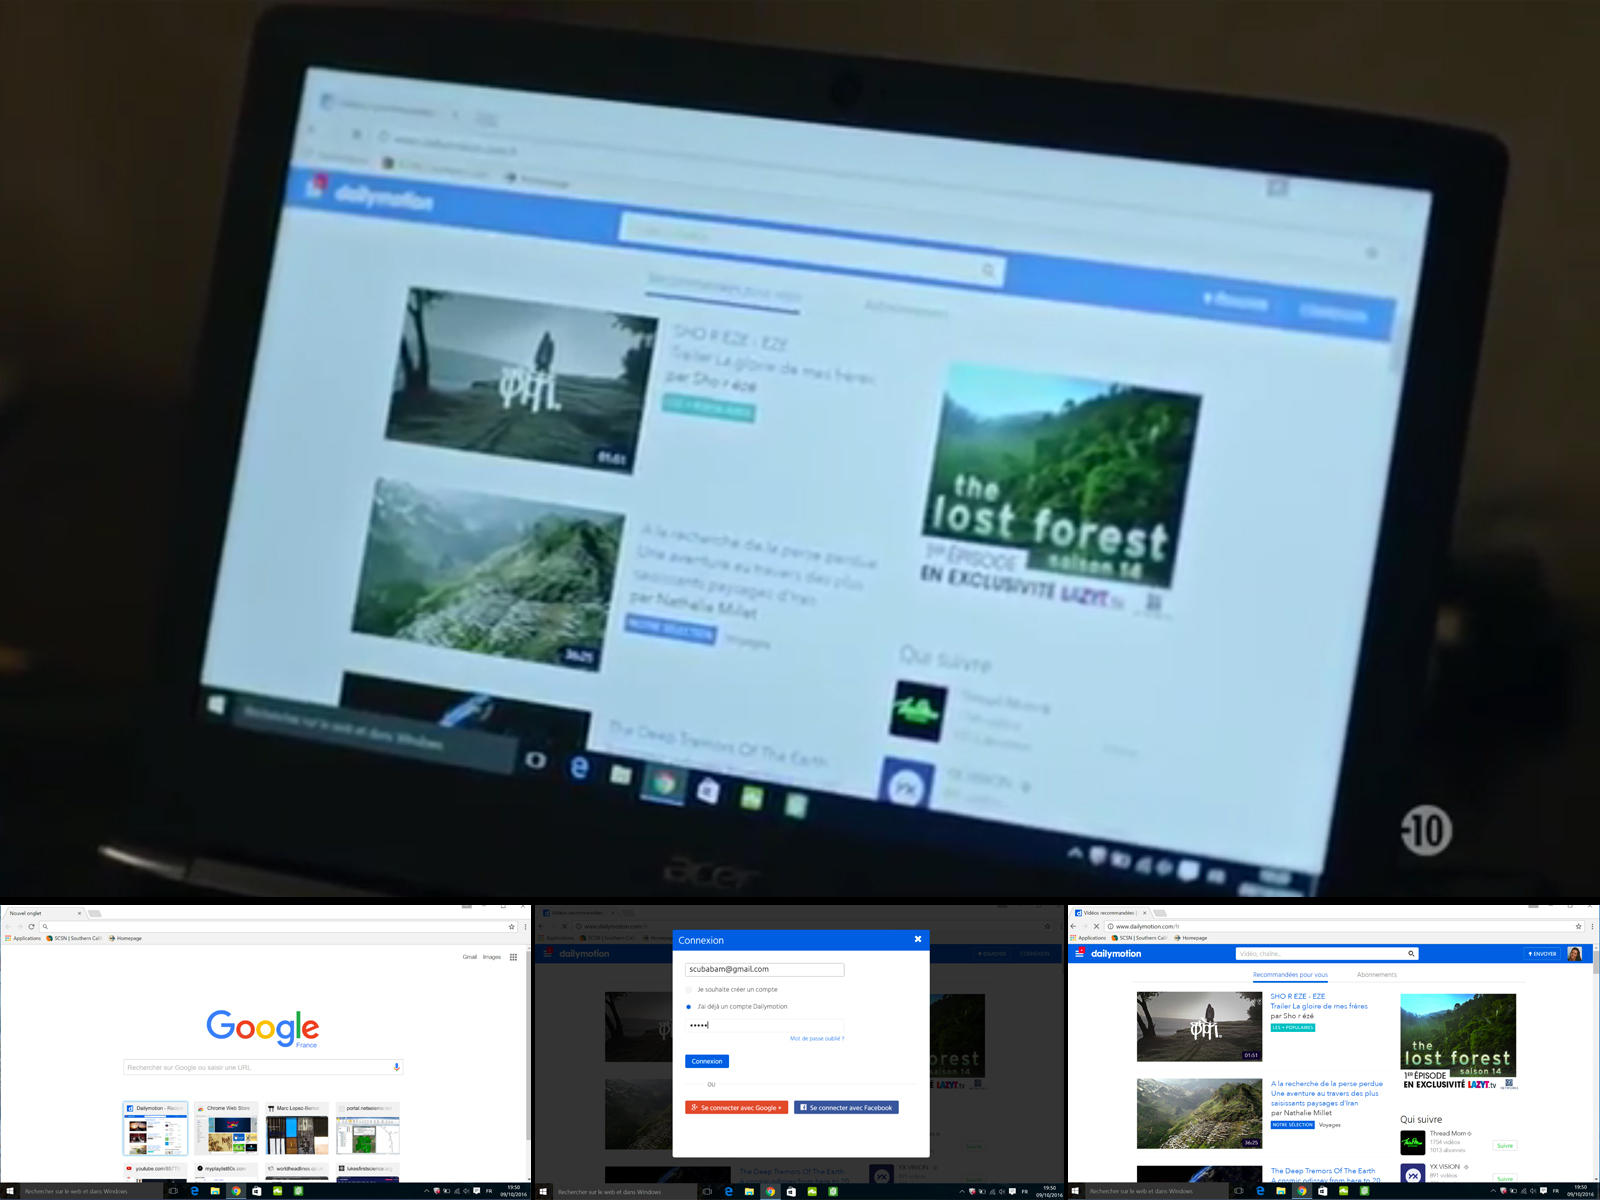Stop page loading in logged-in Dailymotion screenshot
The width and height of the screenshot is (1600, 1200).
[1097, 926]
